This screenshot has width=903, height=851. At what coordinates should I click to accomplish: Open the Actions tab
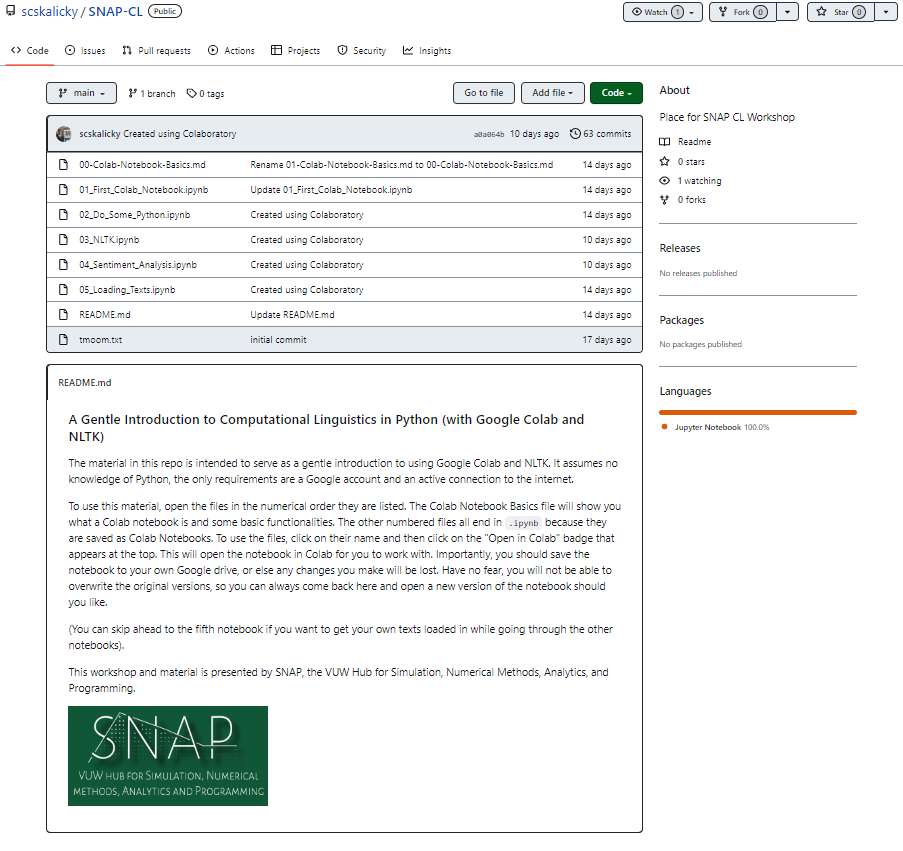[x=232, y=51]
